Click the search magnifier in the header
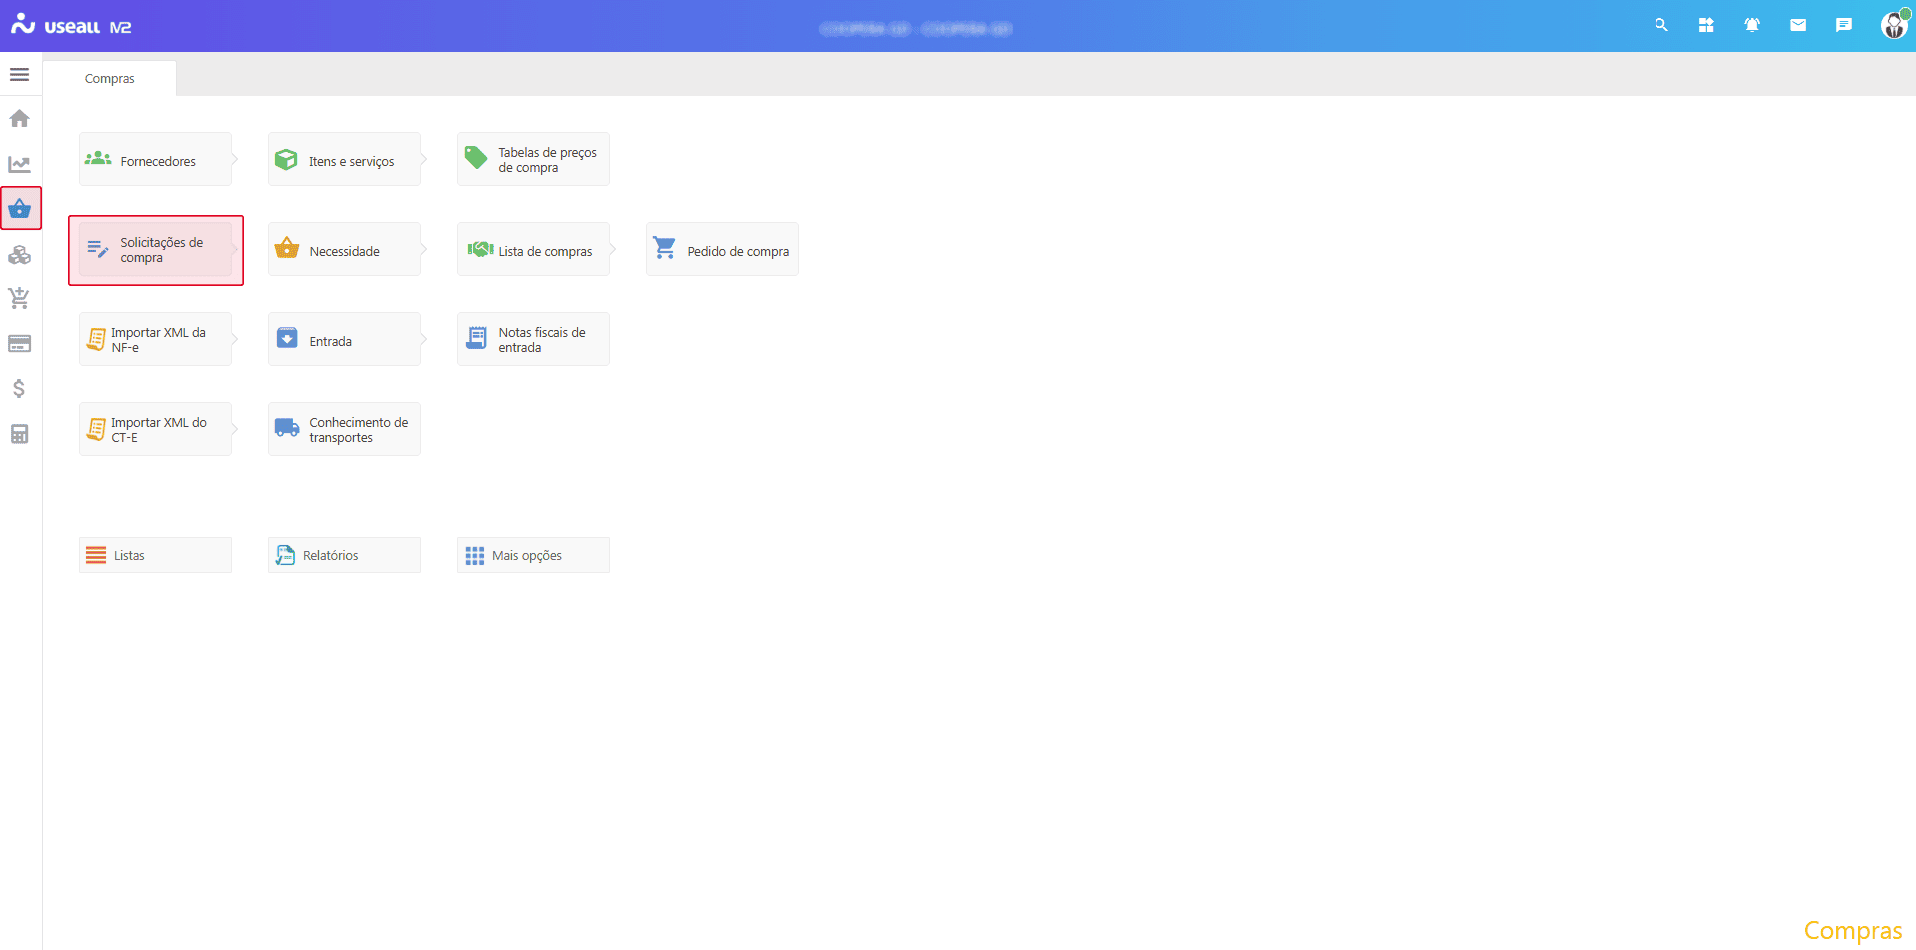 [1661, 26]
